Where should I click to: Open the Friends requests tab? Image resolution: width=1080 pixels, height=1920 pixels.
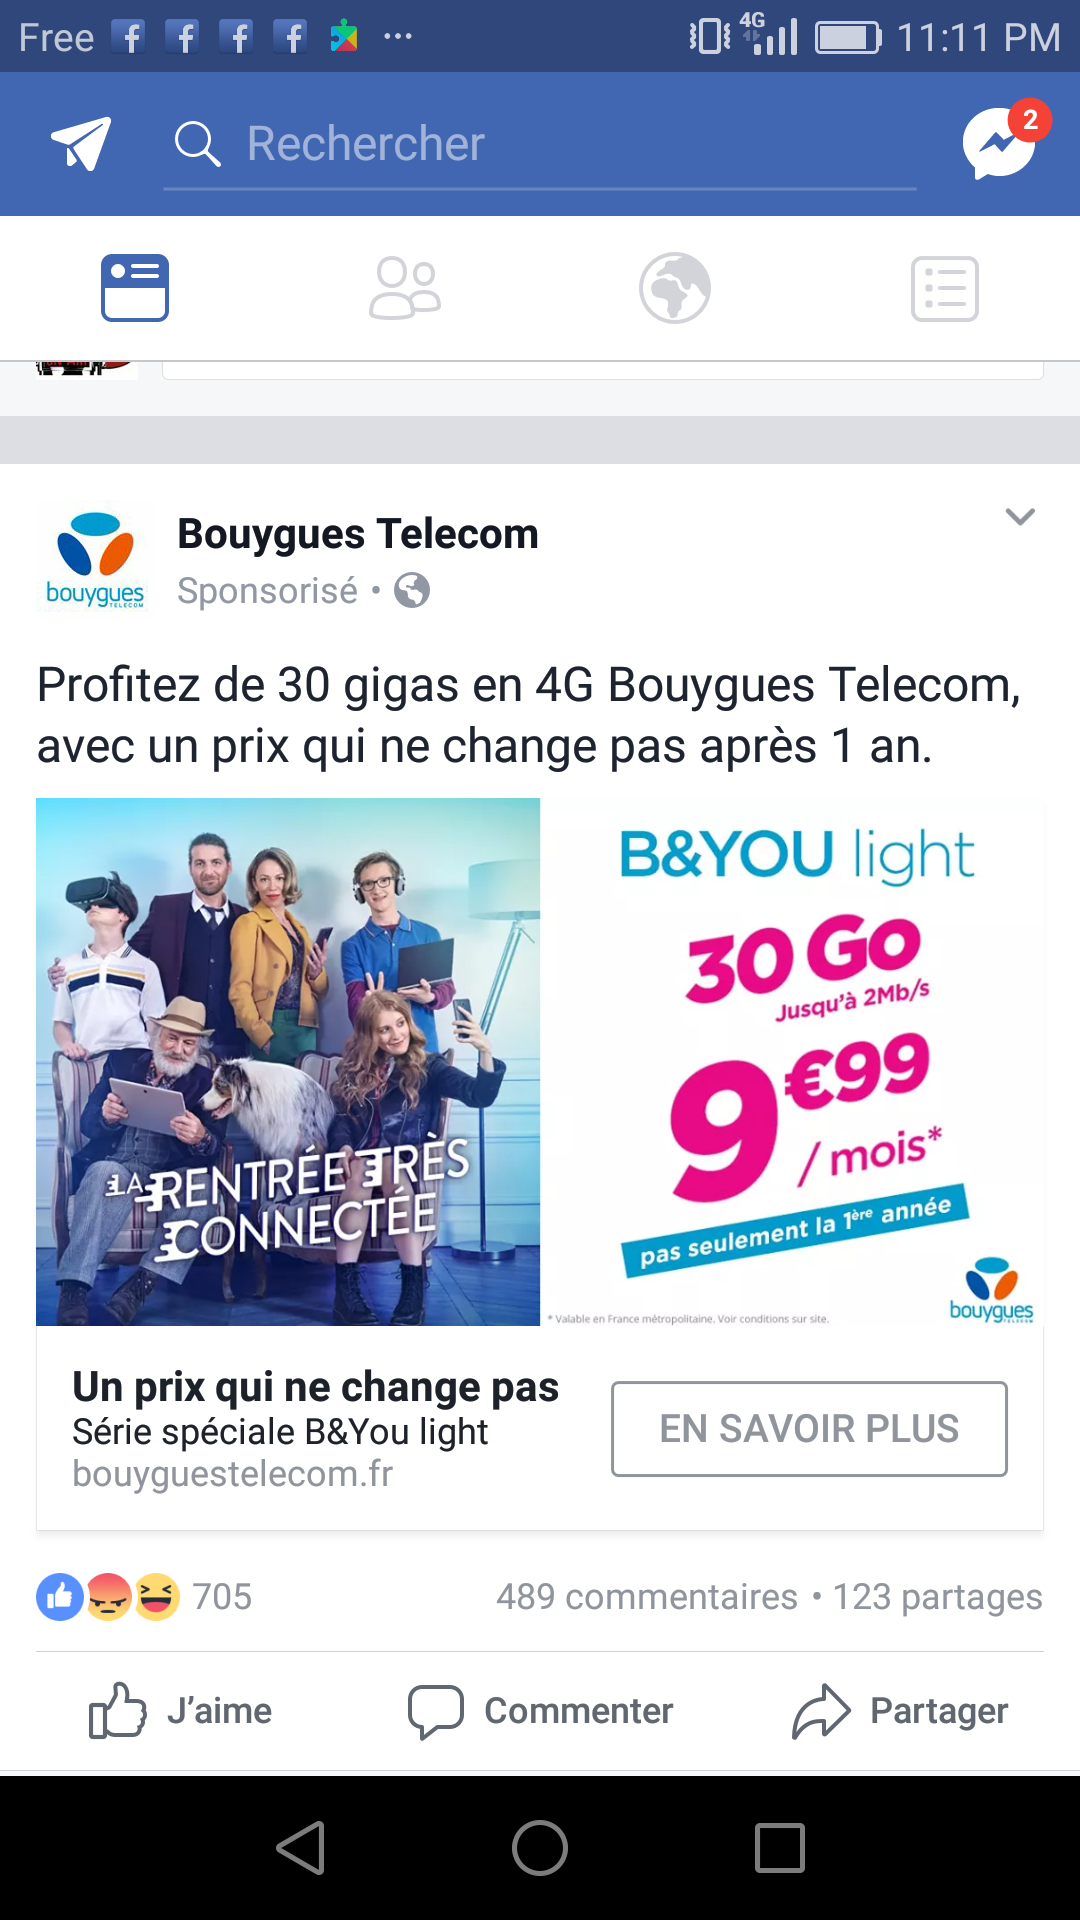(x=405, y=288)
